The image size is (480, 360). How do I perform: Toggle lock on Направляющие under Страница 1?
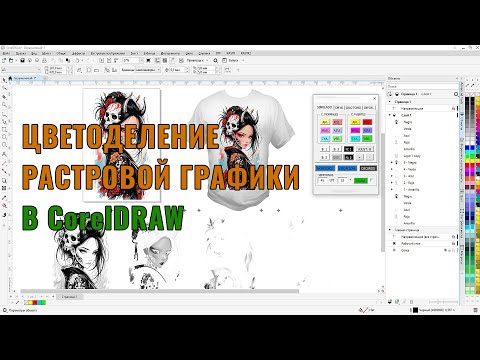(453, 108)
